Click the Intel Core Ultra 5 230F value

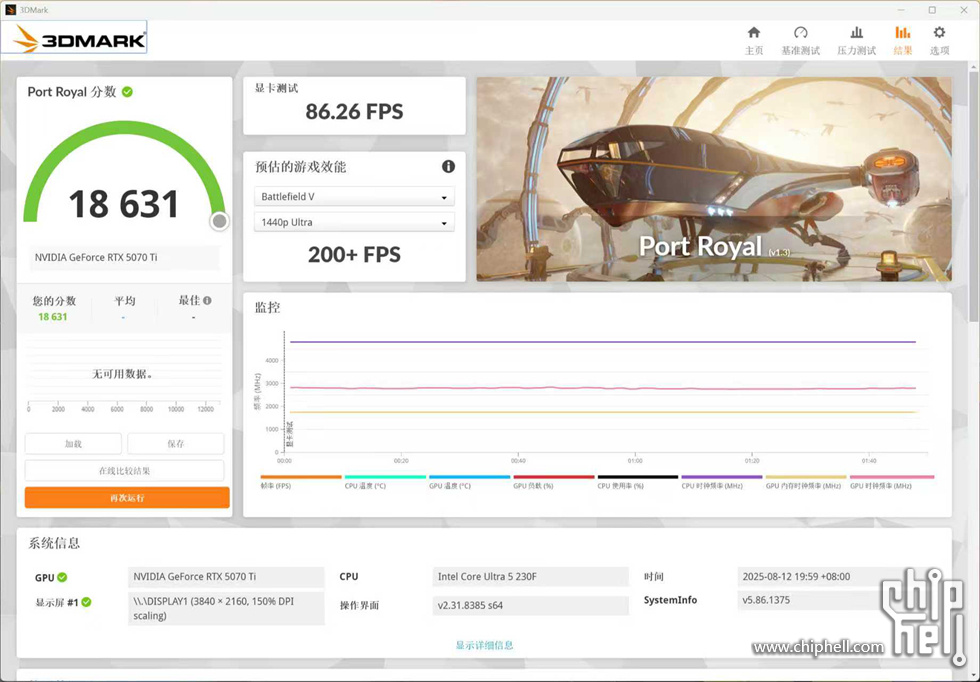(530, 576)
